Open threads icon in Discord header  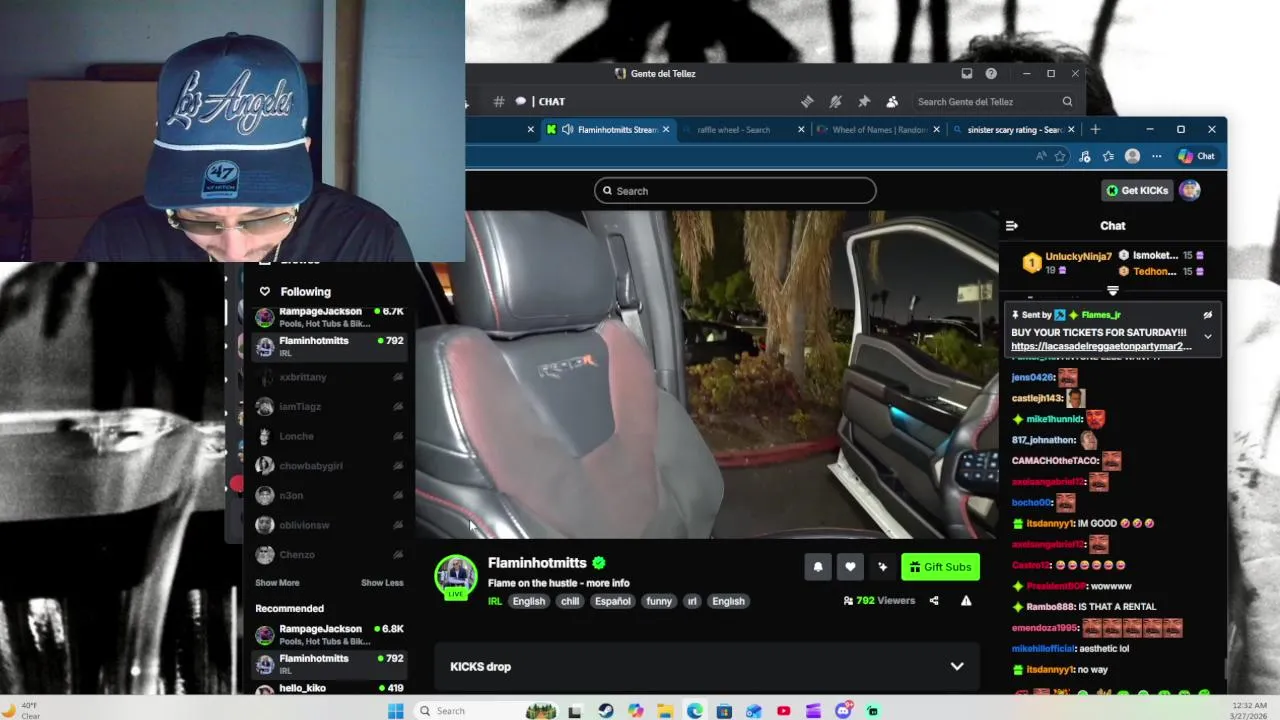[807, 101]
